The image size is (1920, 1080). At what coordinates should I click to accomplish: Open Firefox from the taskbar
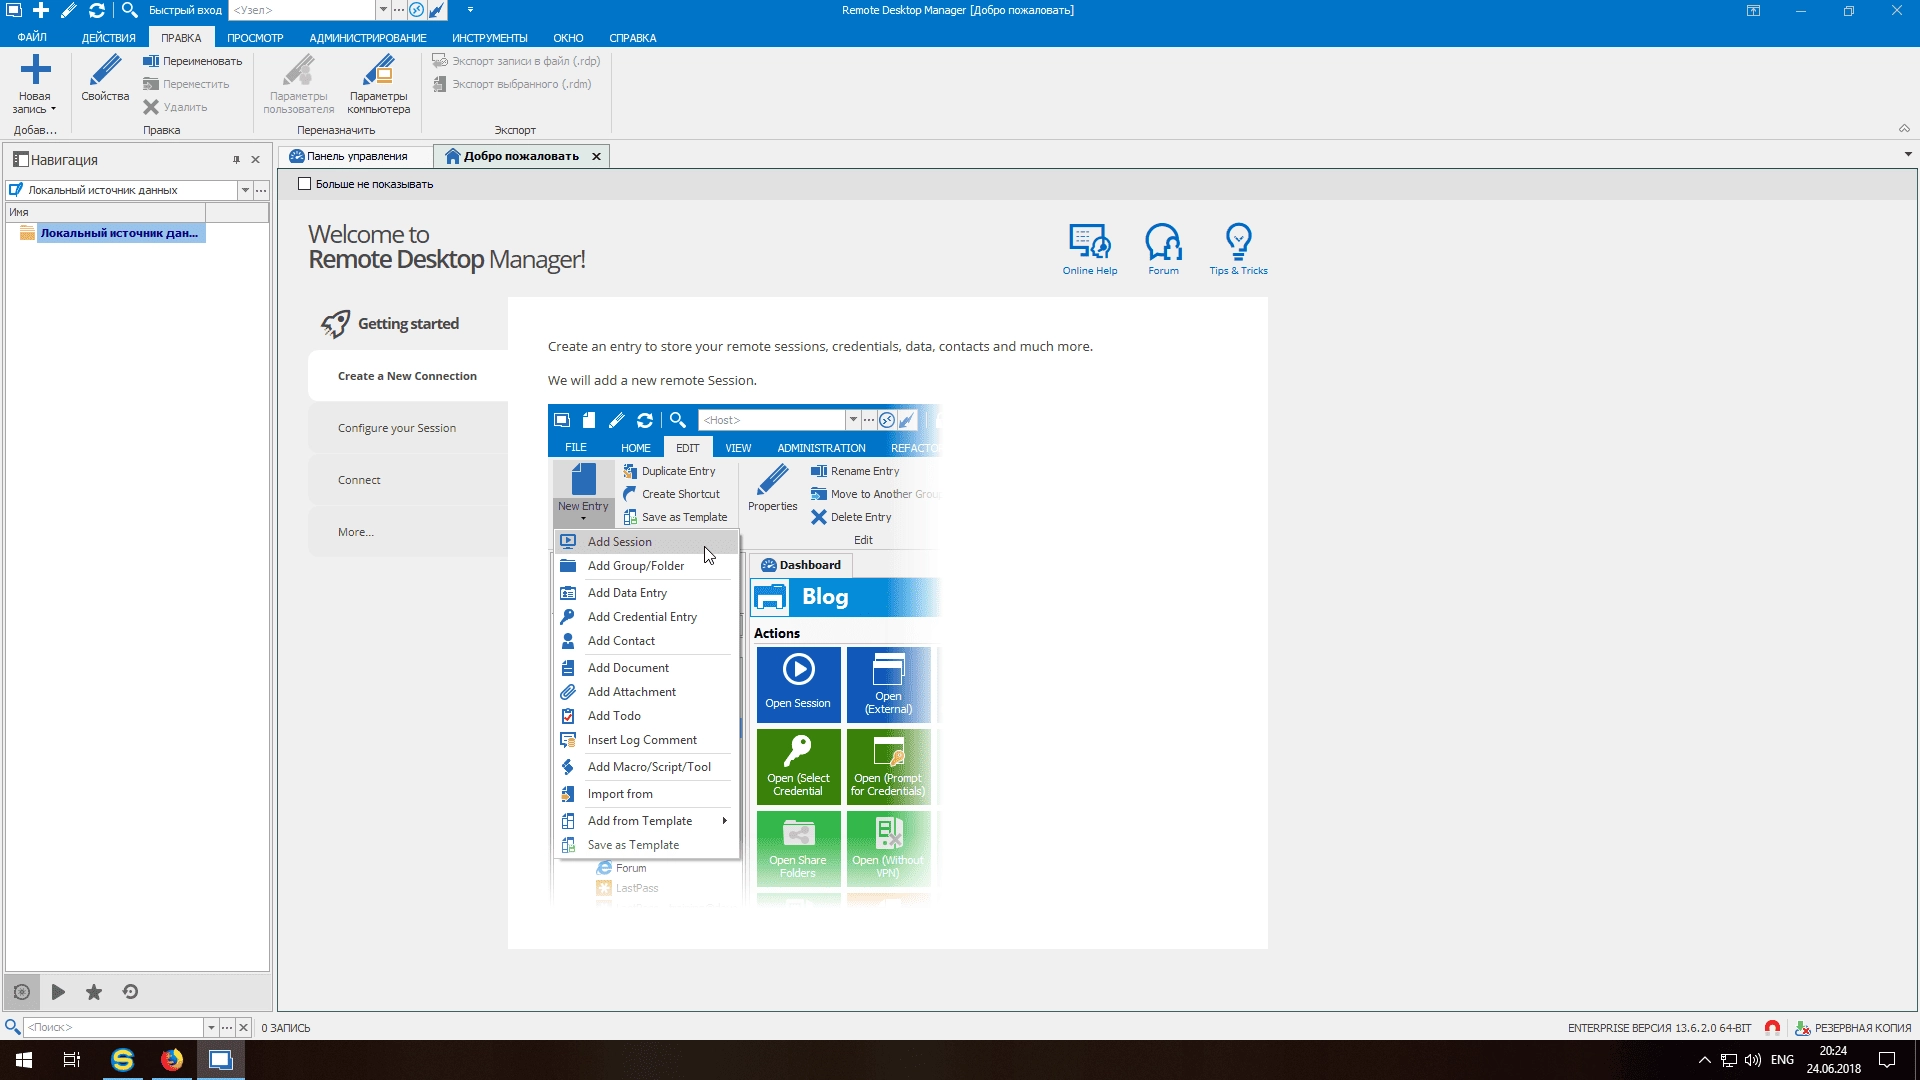[172, 1060]
